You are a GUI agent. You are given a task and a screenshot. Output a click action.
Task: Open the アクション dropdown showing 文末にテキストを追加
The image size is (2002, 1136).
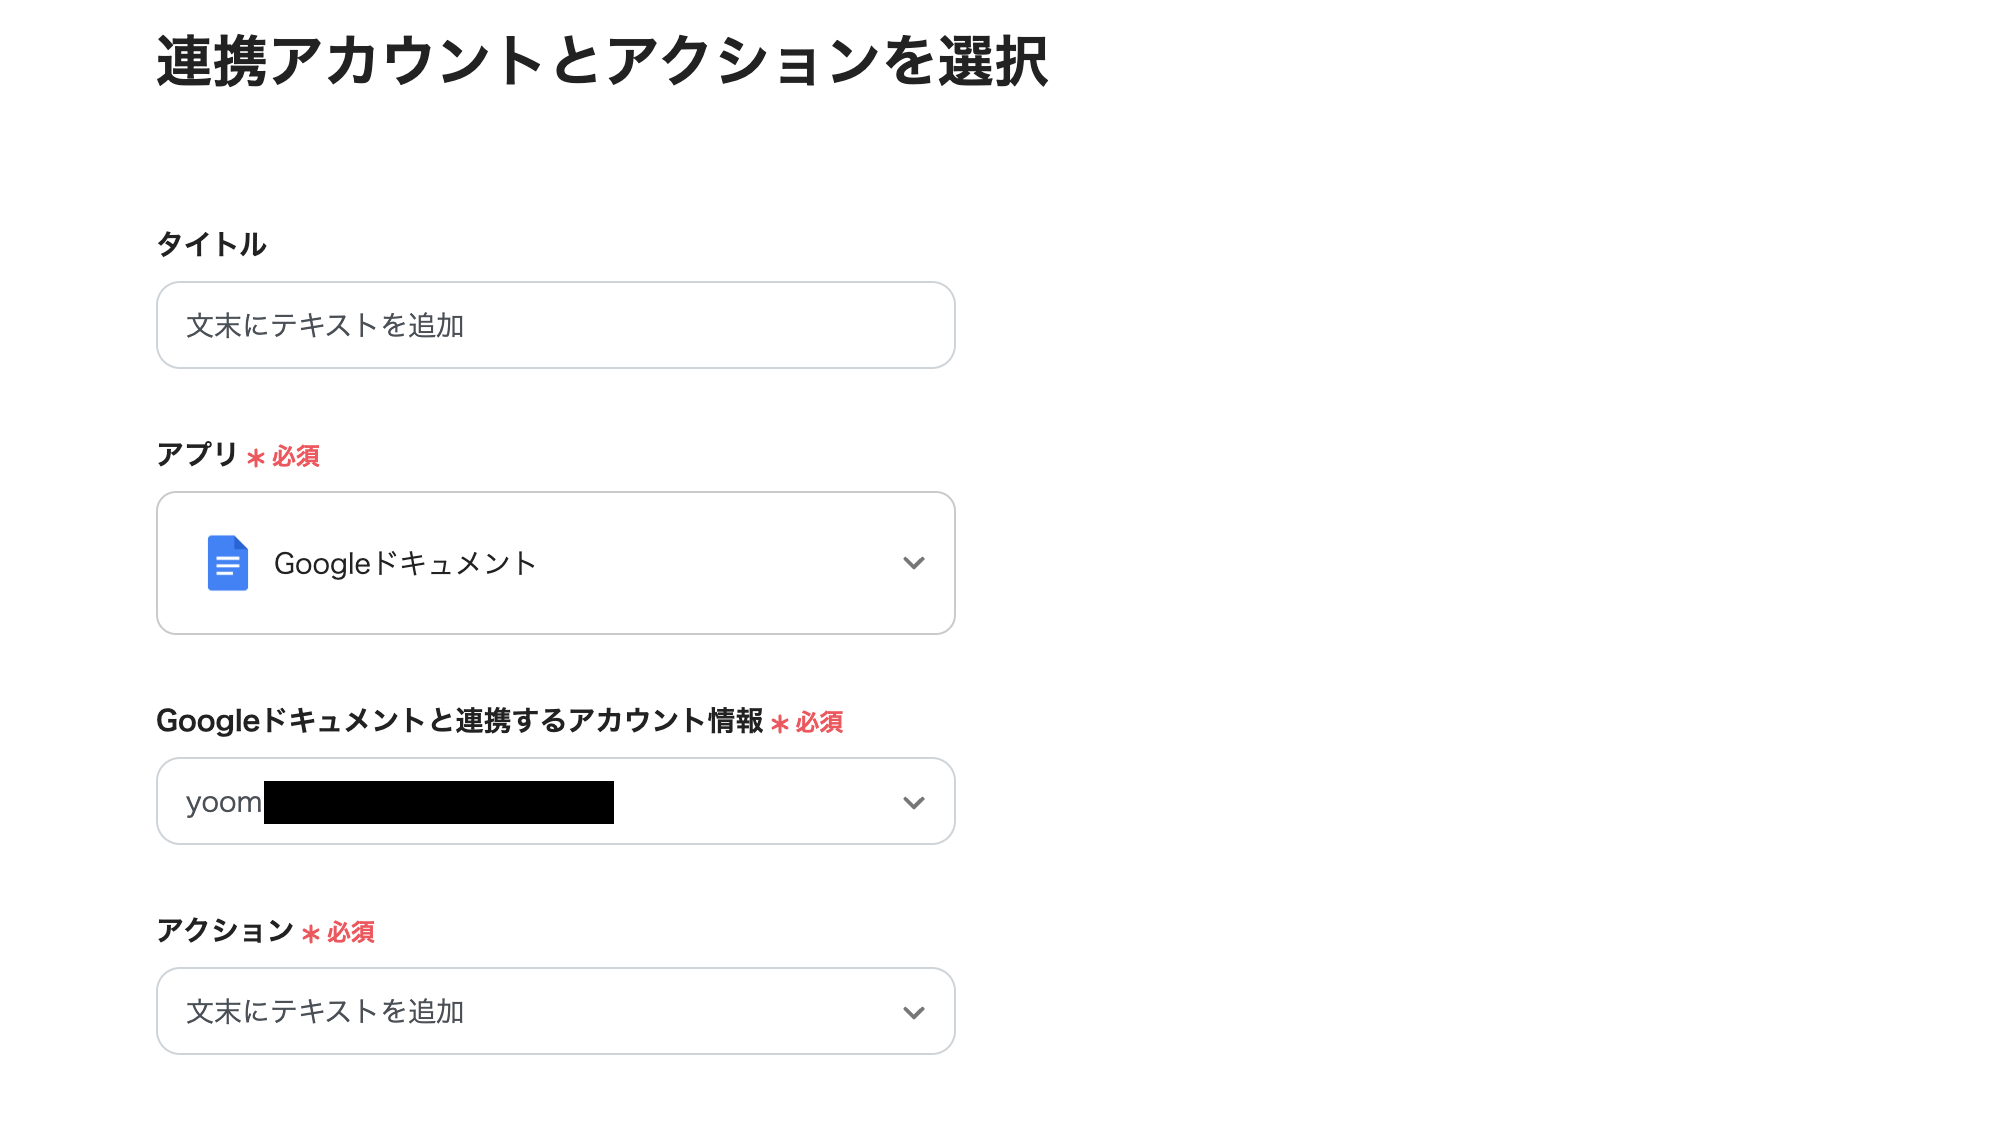tap(555, 1011)
